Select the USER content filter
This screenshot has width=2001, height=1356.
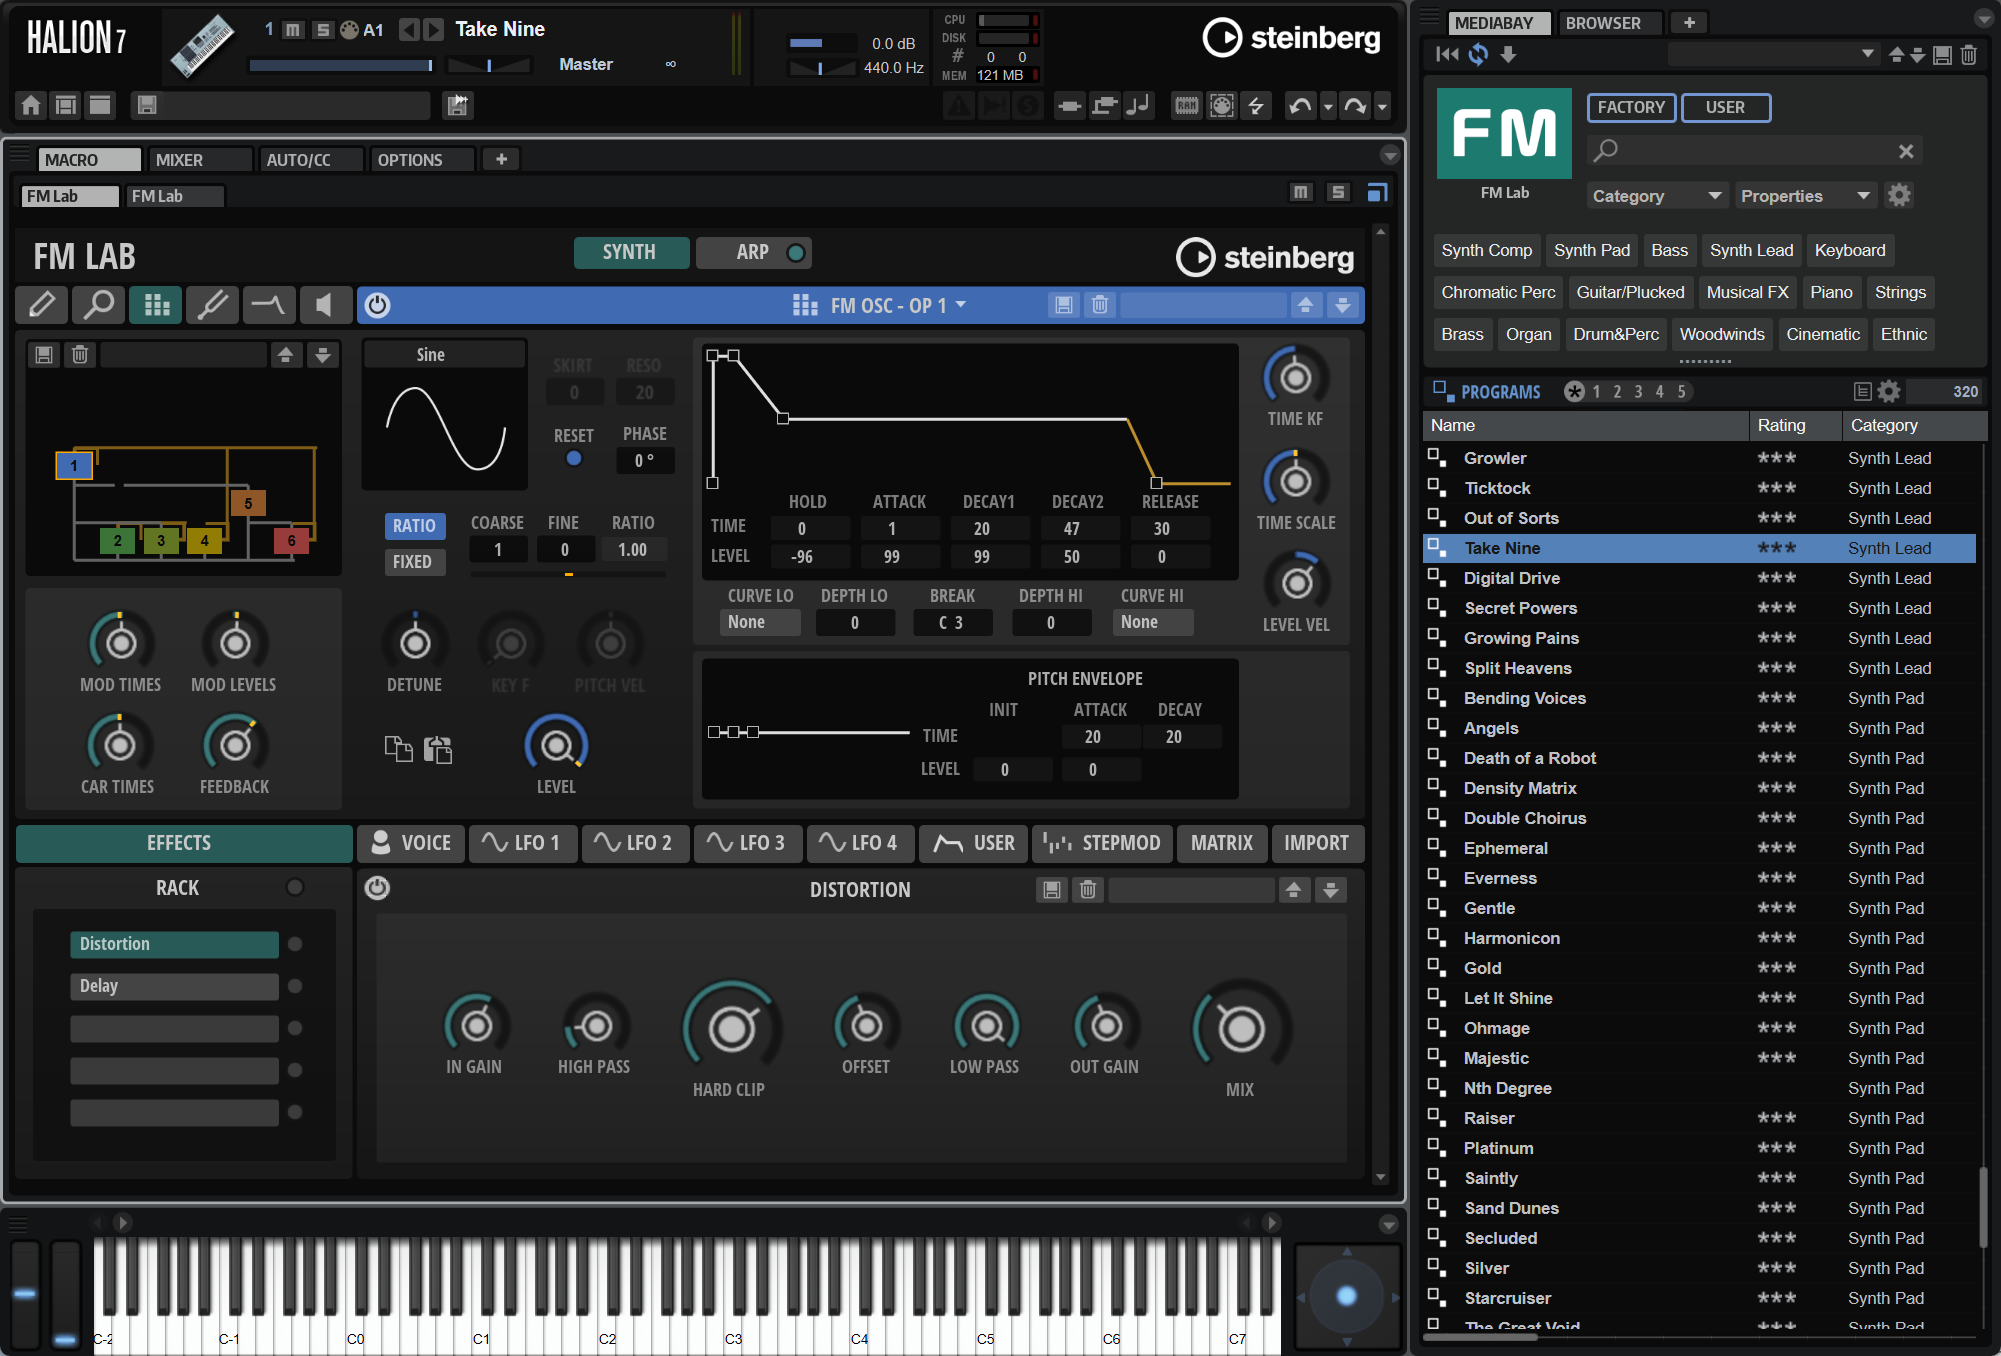[x=1725, y=107]
